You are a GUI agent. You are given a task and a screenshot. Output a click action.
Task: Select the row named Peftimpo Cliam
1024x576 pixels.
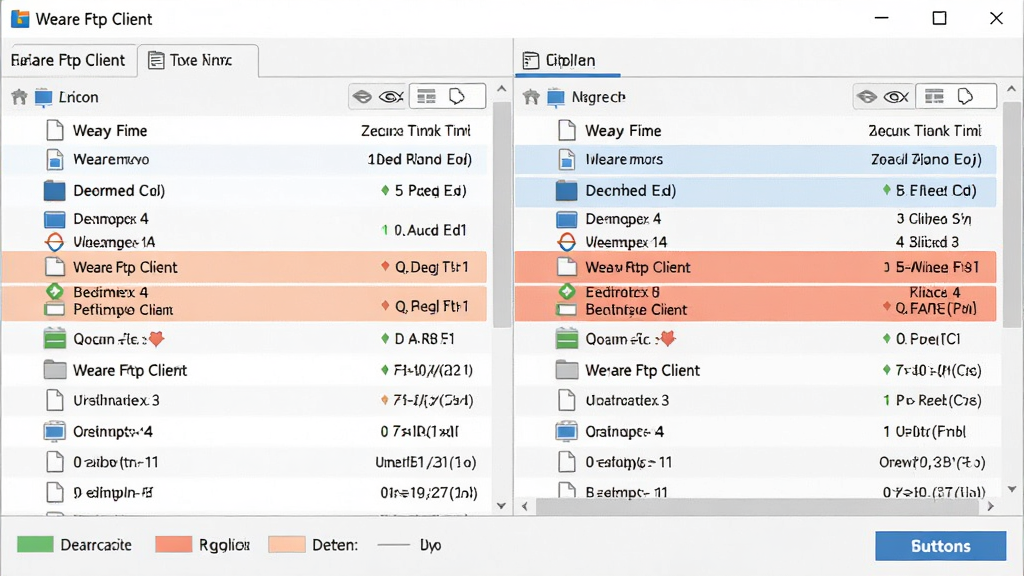point(244,310)
